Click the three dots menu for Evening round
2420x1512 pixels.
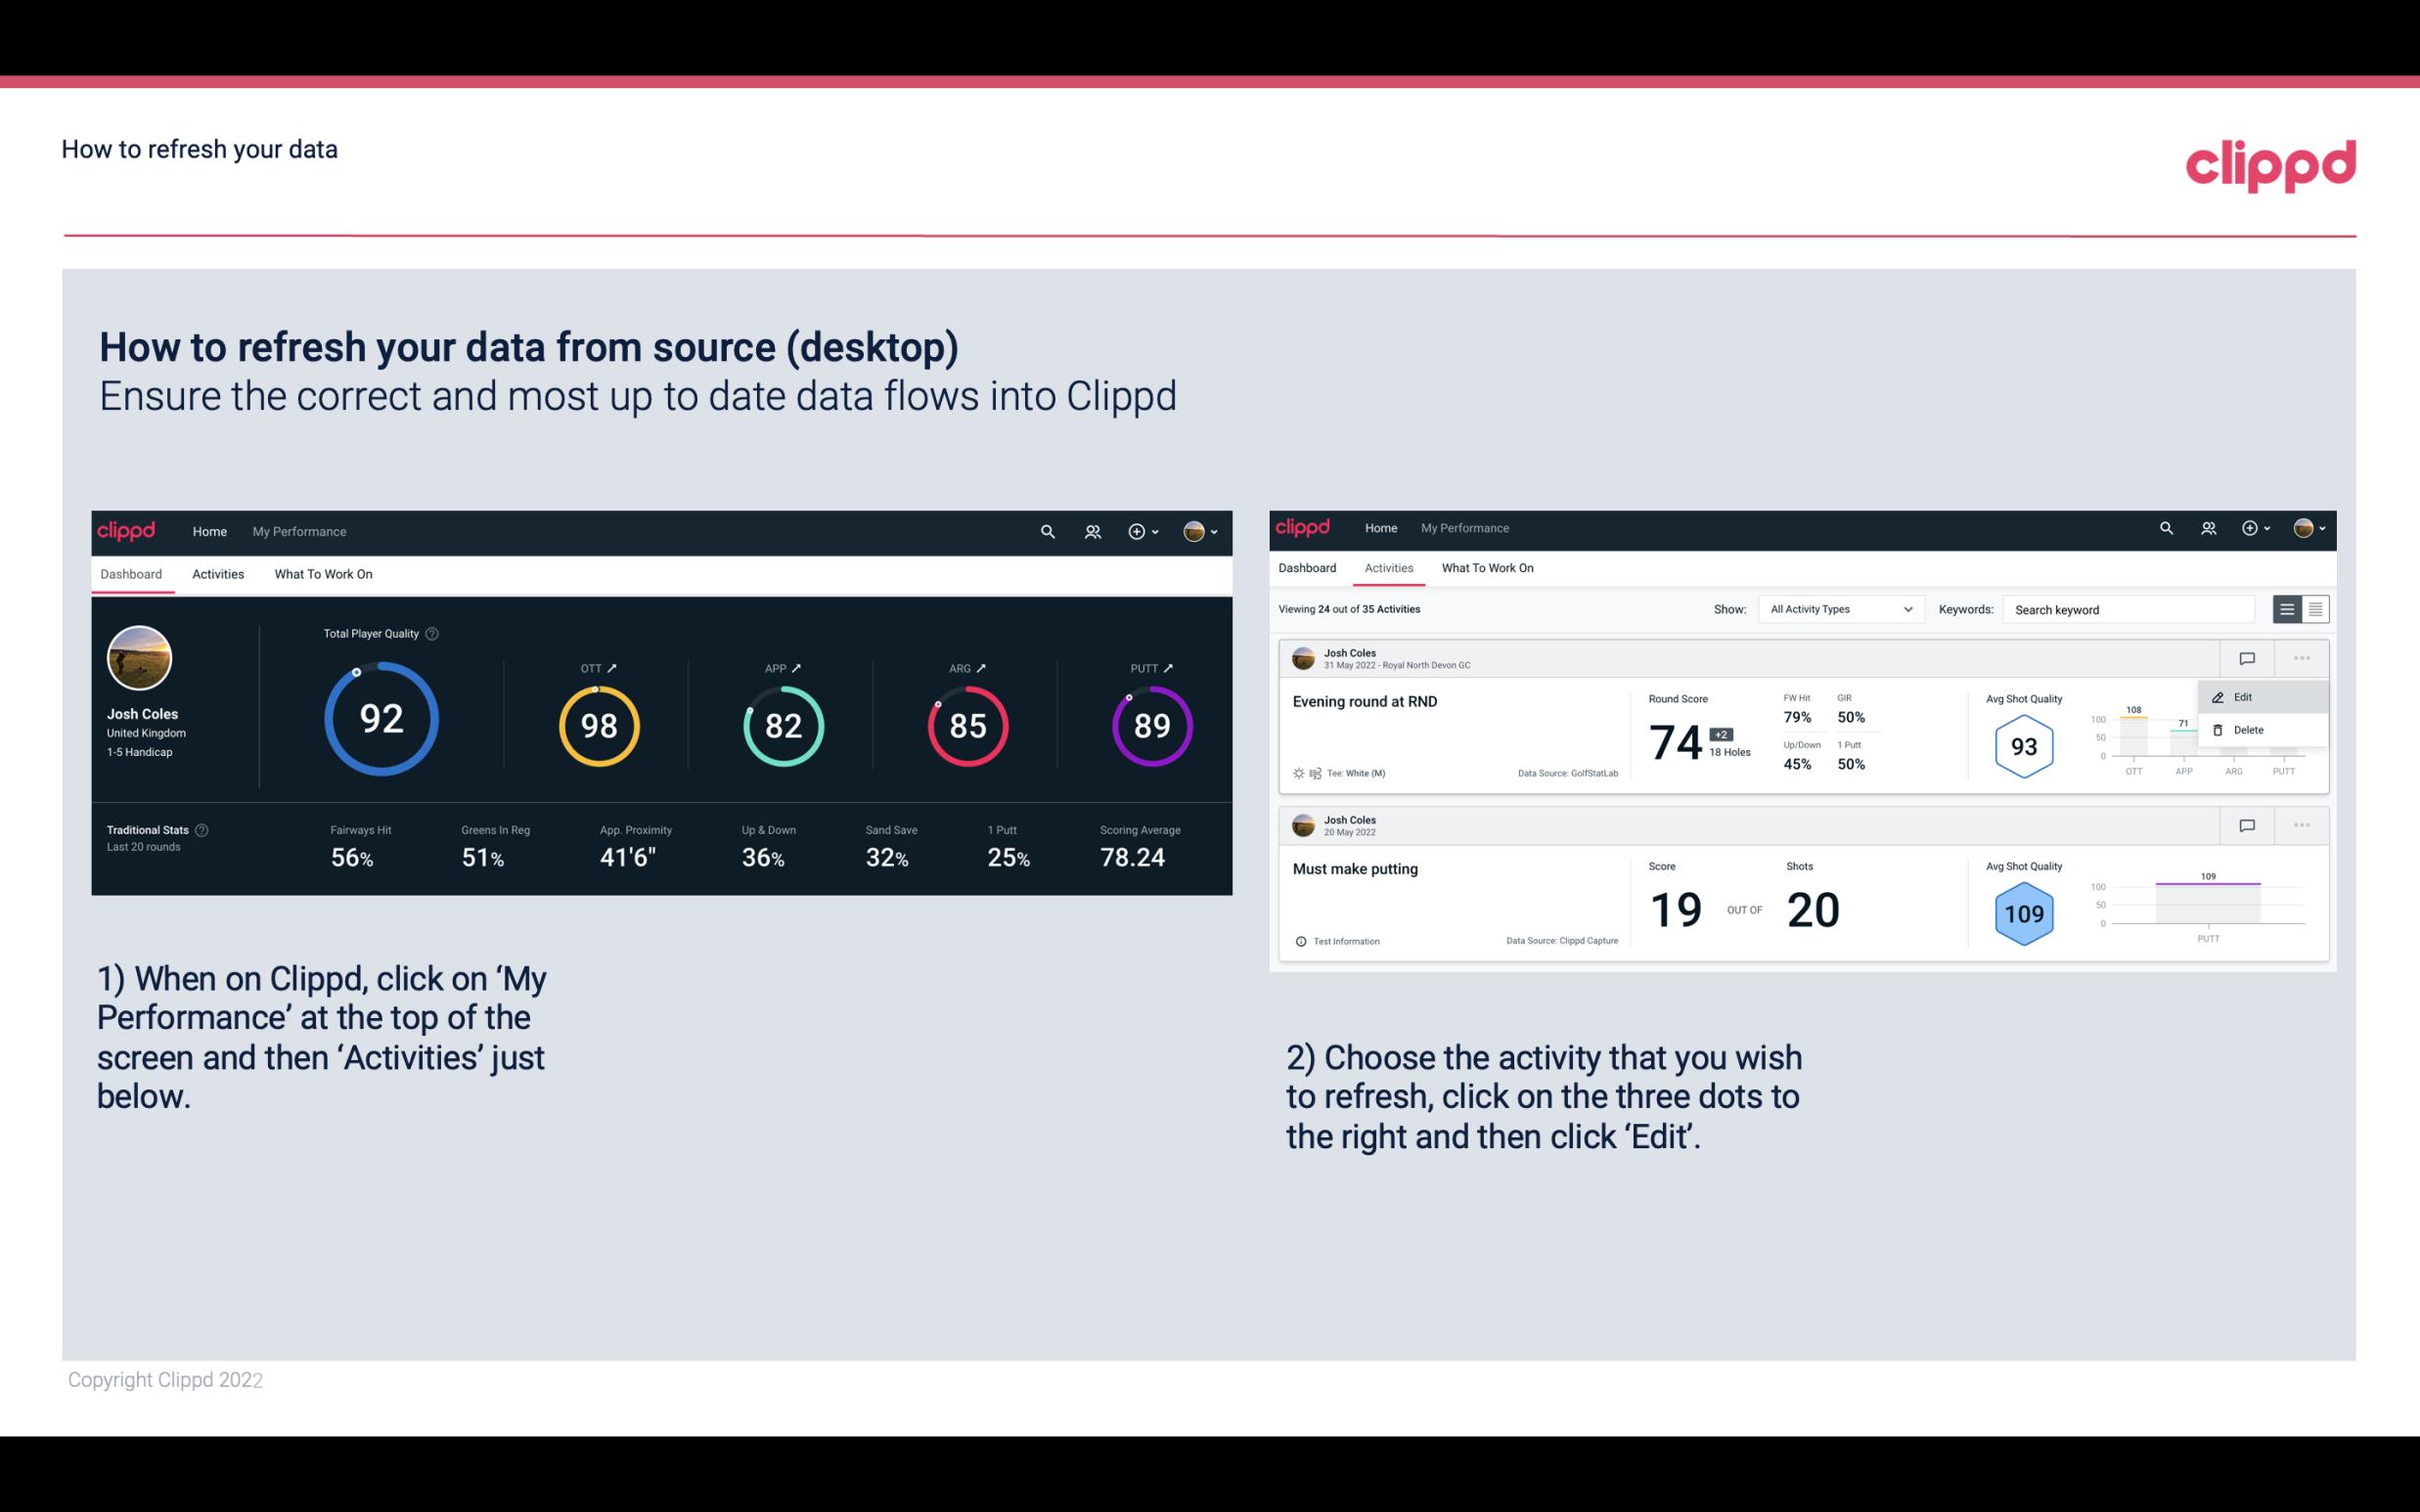(2302, 656)
